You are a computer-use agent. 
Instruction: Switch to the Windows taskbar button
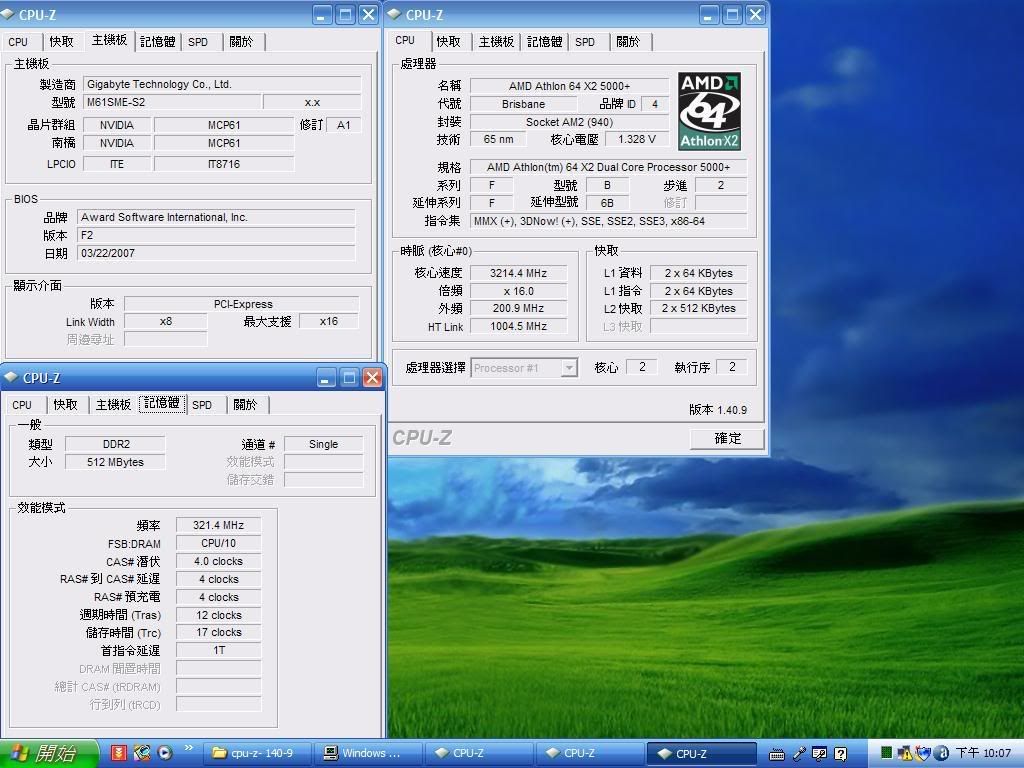click(x=368, y=754)
